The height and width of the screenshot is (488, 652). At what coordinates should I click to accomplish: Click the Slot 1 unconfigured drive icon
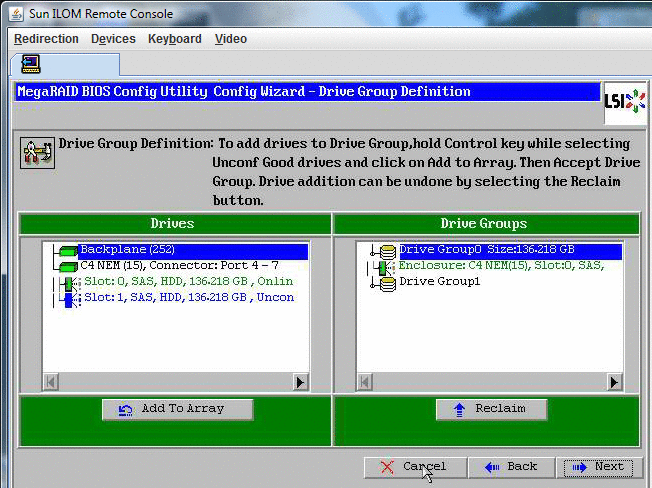[69, 300]
